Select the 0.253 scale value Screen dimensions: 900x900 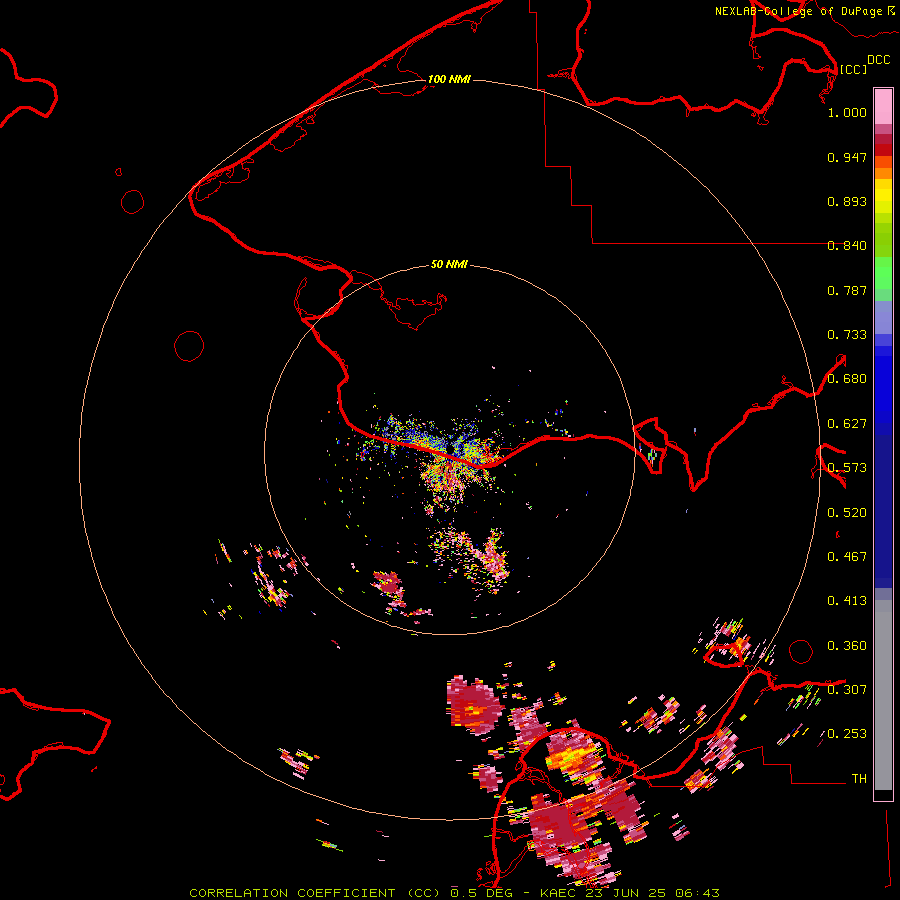(x=847, y=734)
